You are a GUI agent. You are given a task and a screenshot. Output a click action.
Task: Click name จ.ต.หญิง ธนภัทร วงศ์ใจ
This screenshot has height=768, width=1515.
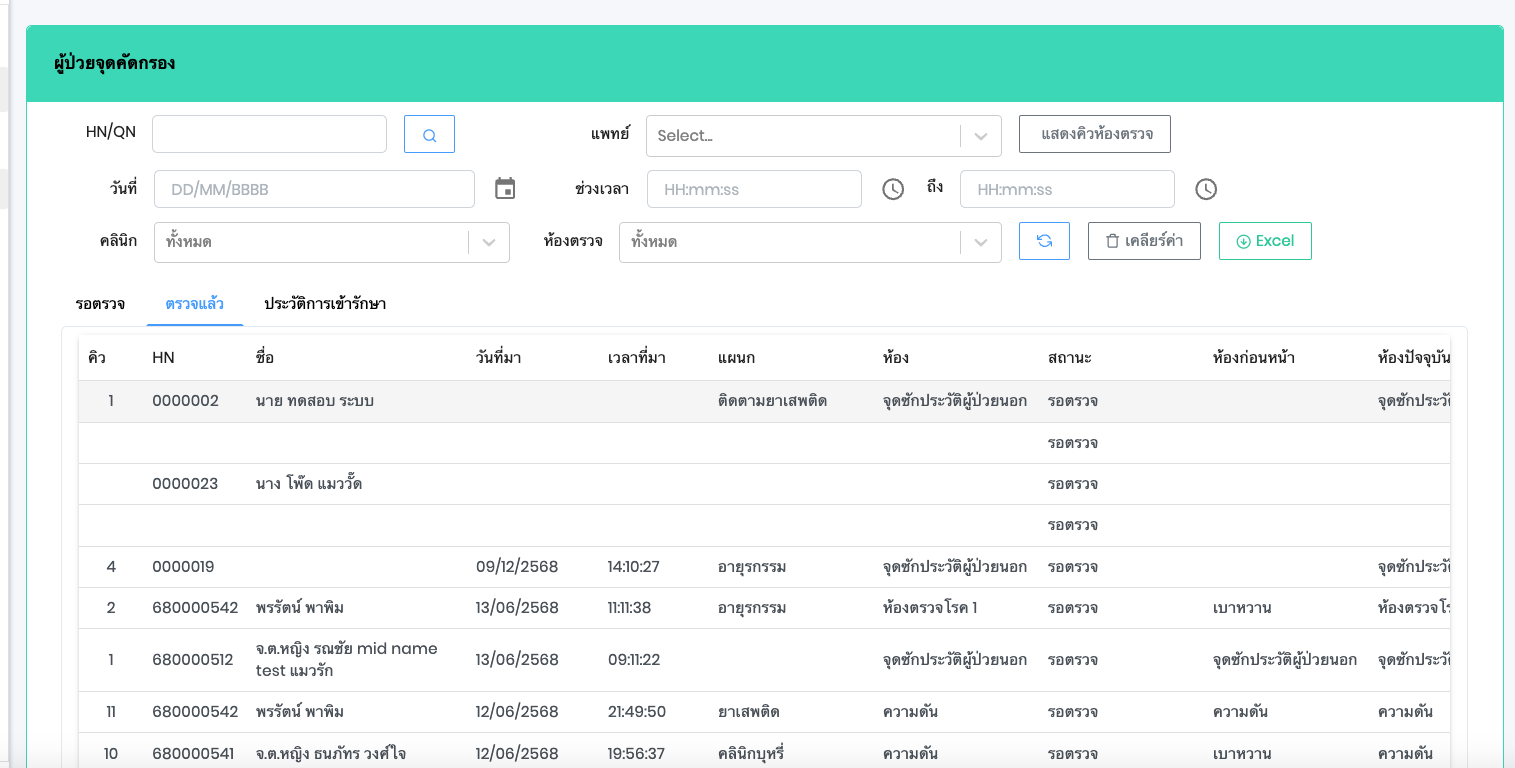[x=331, y=754]
